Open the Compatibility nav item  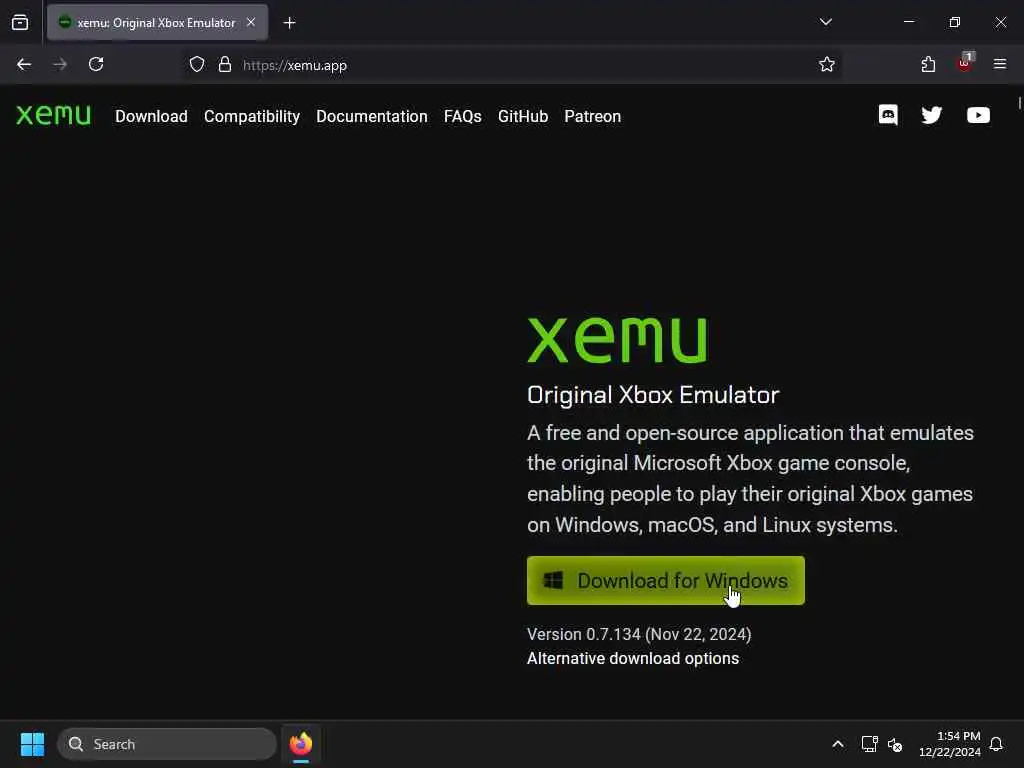(x=252, y=116)
